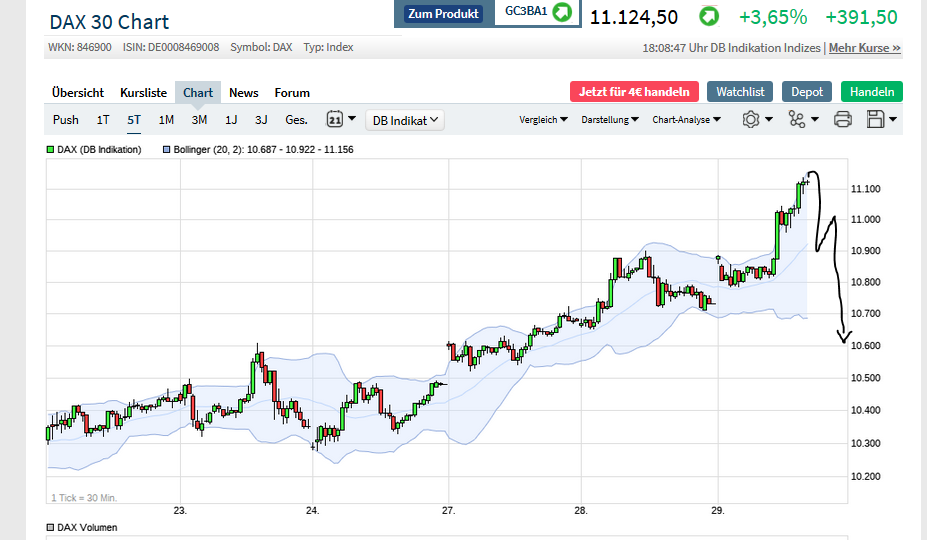Toggle the DAX Volumen panel square icon
This screenshot has width=927, height=540.
point(51,527)
